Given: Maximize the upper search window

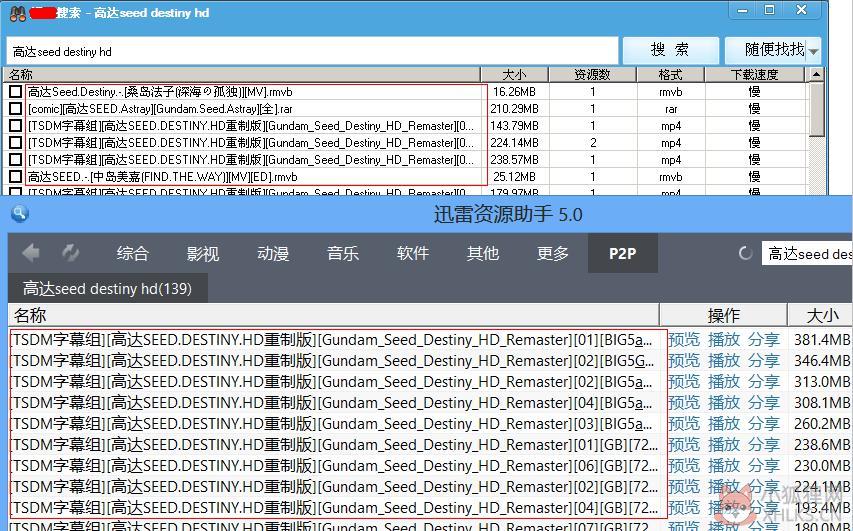Looking at the screenshot, I should 769,10.
